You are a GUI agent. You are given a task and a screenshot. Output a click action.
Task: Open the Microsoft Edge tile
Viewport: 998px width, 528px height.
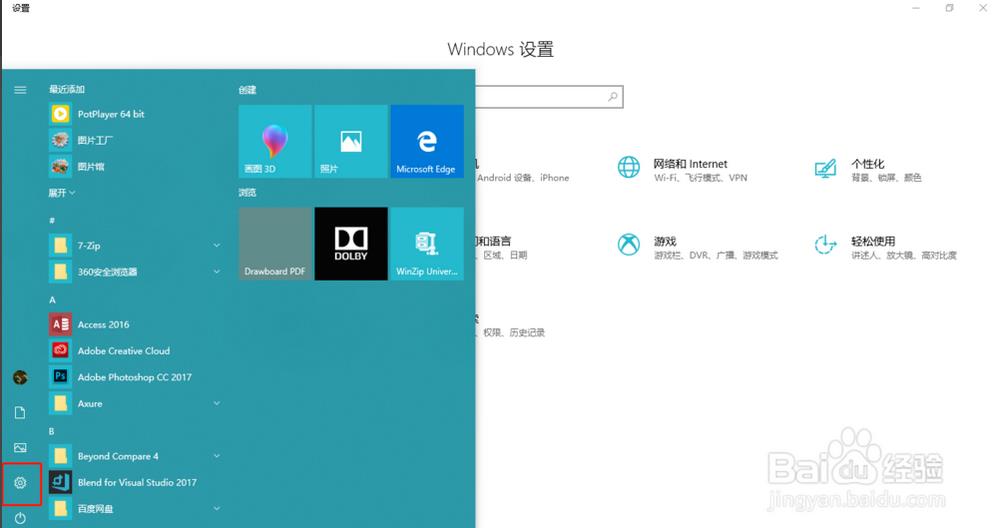point(427,141)
